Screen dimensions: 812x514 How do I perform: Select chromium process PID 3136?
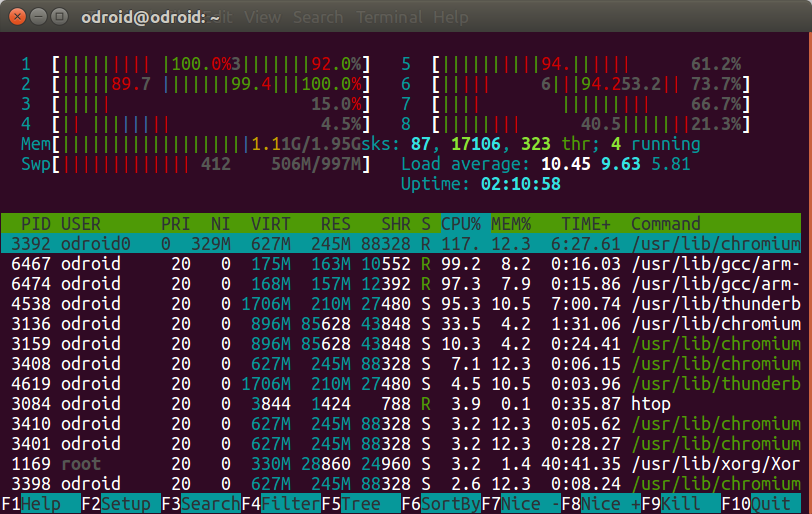[401, 324]
